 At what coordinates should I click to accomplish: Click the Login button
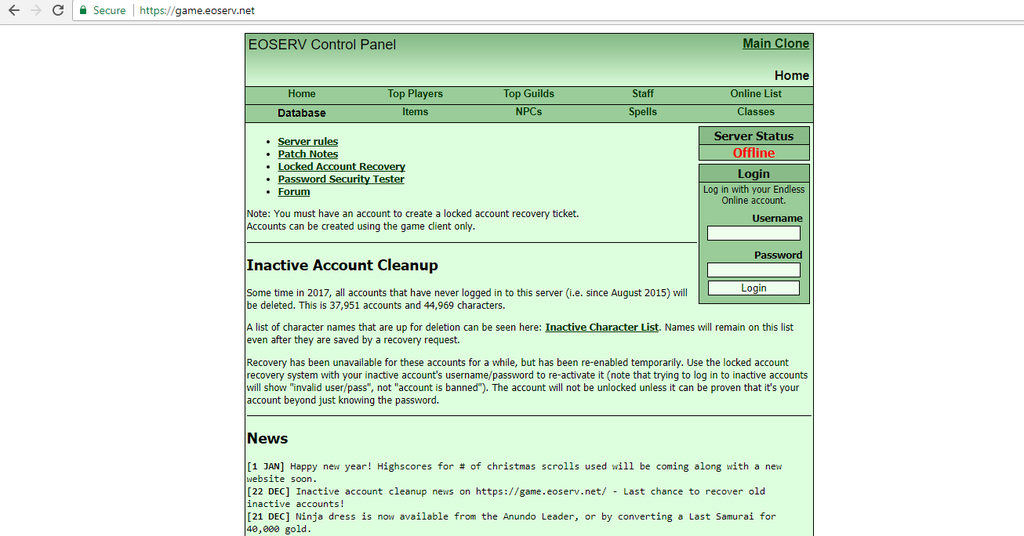(754, 289)
